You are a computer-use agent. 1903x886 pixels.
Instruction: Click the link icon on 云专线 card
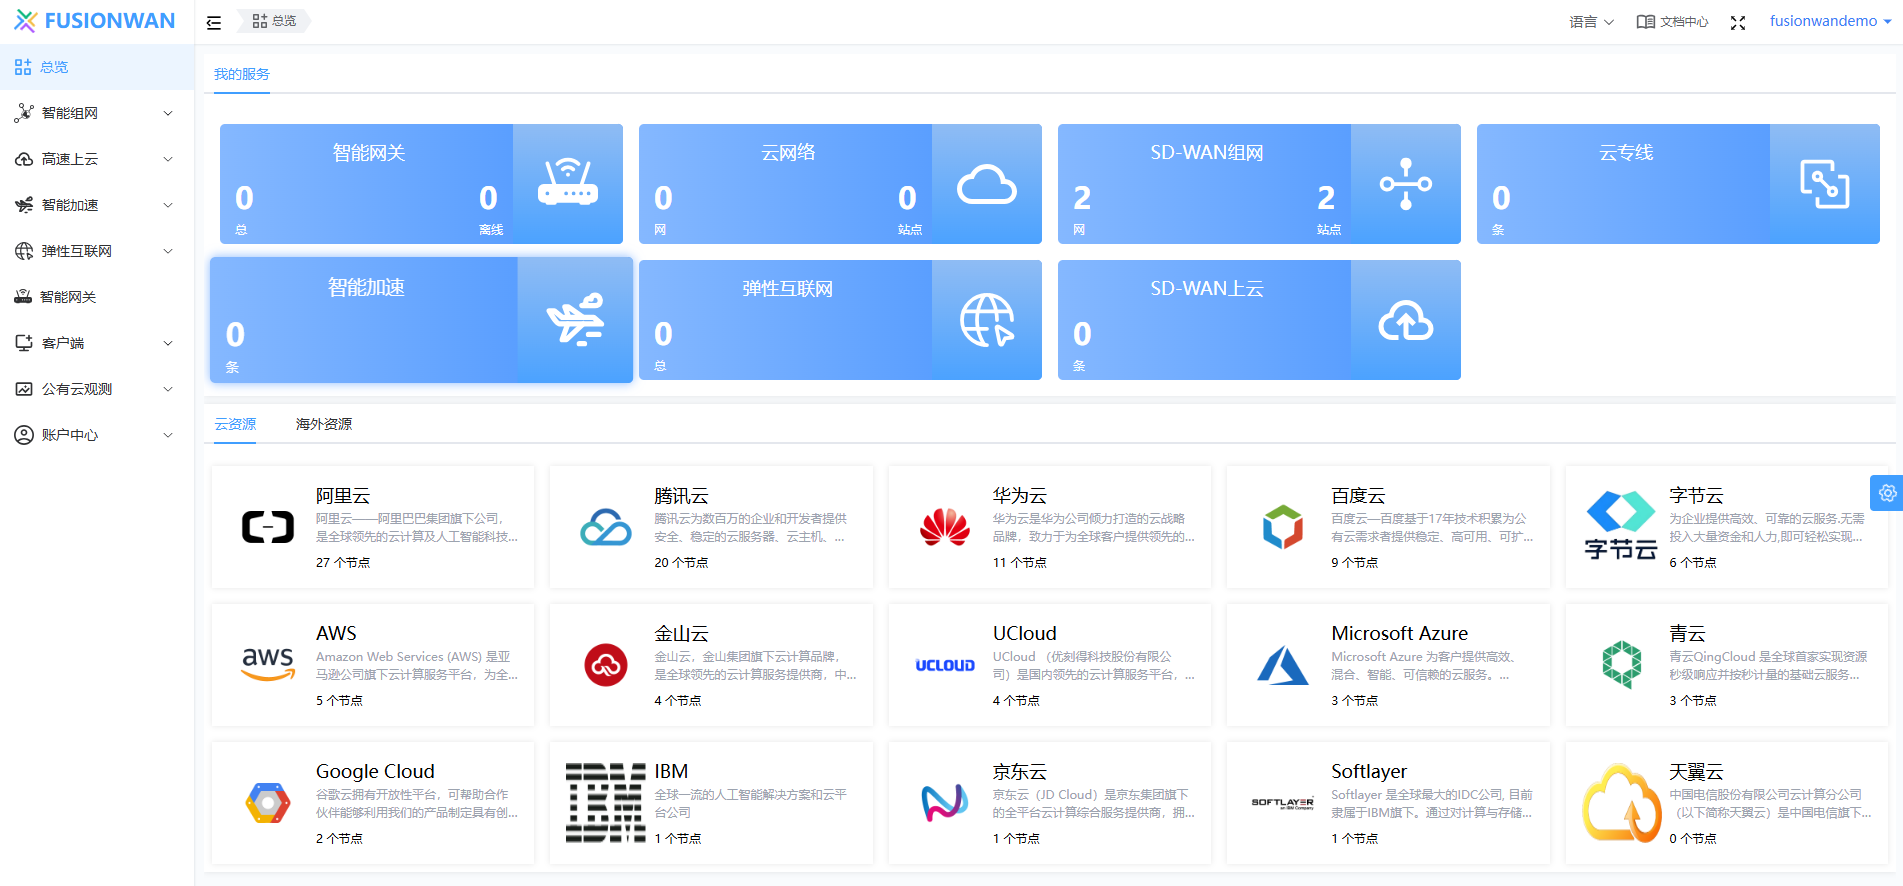click(1825, 184)
